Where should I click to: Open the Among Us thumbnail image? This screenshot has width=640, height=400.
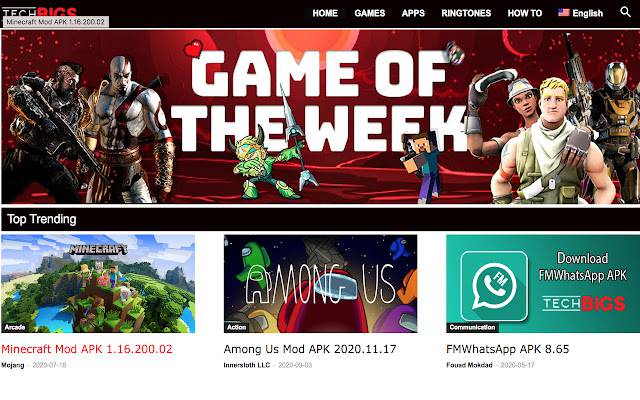point(320,284)
